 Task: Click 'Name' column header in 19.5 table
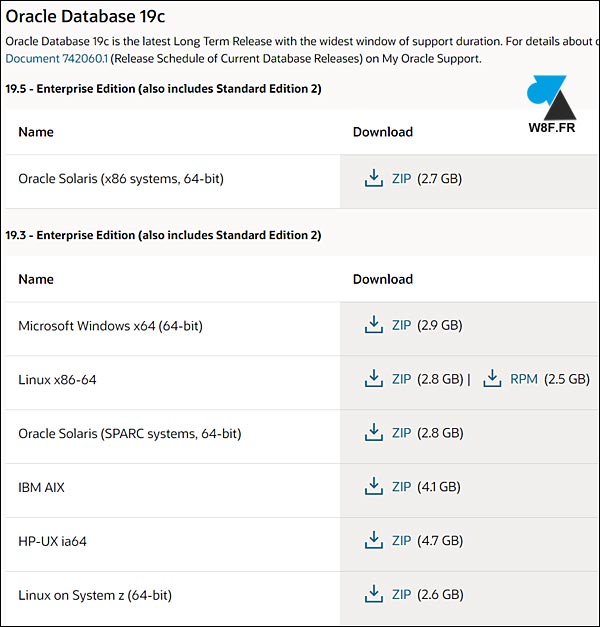pyautogui.click(x=36, y=132)
